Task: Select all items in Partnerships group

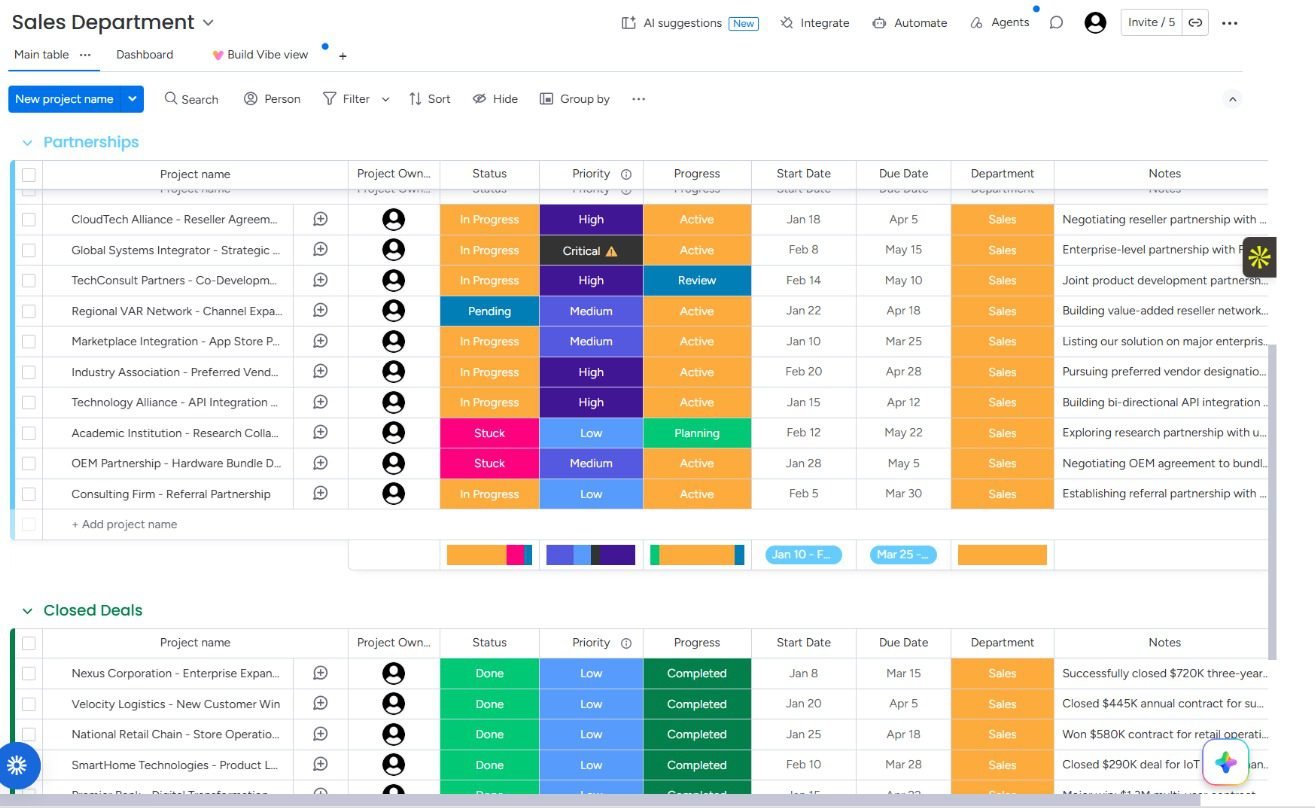Action: point(29,174)
